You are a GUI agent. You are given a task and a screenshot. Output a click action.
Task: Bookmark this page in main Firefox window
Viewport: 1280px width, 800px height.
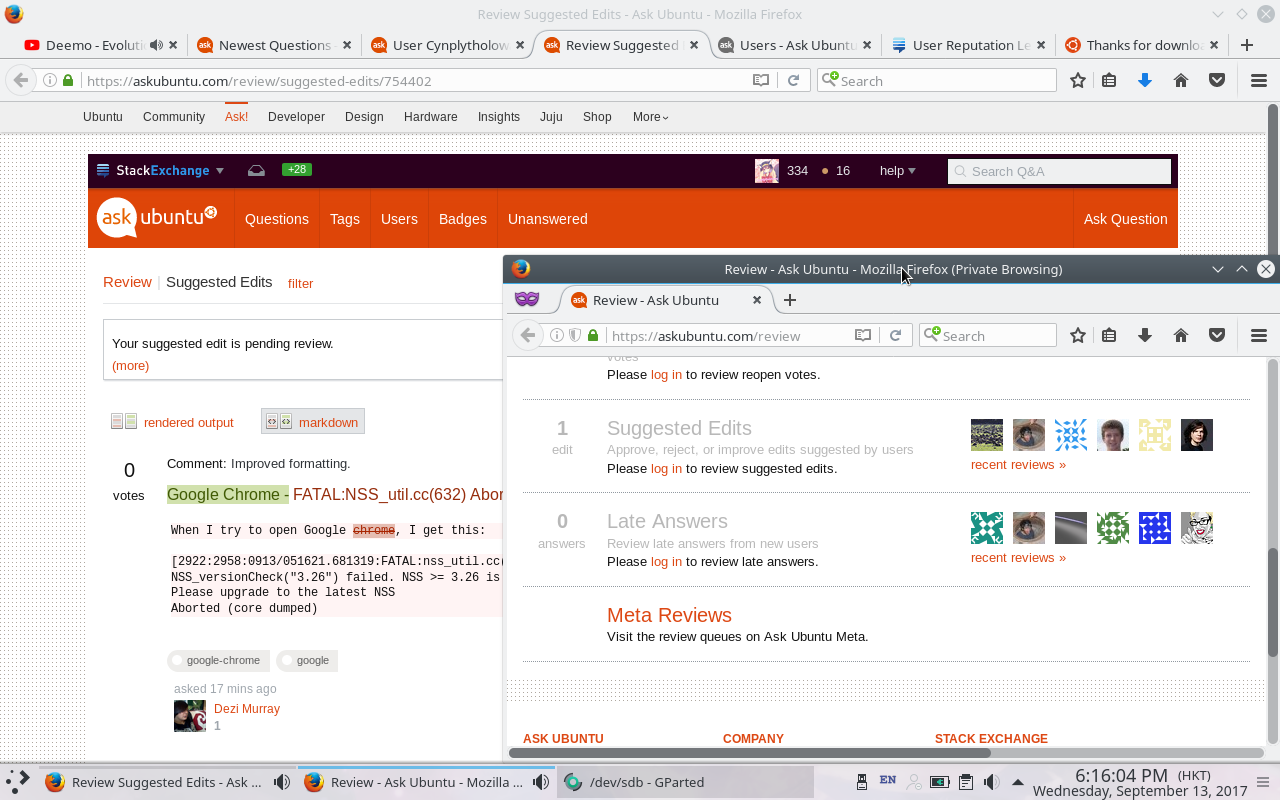(1077, 81)
